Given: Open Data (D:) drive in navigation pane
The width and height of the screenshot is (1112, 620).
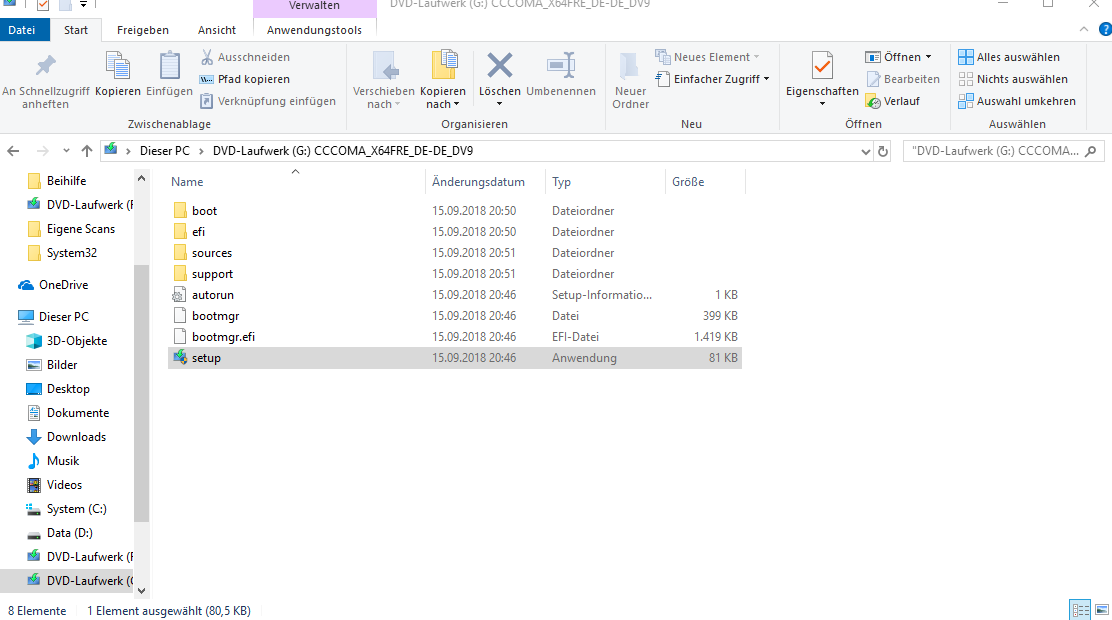Looking at the screenshot, I should coord(60,533).
